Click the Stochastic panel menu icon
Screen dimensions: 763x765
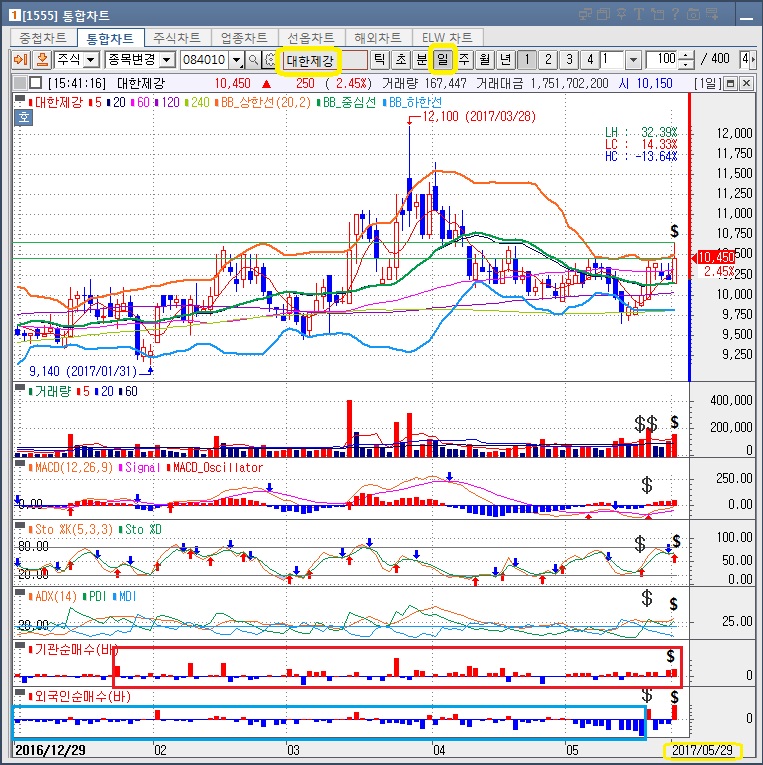coord(20,526)
